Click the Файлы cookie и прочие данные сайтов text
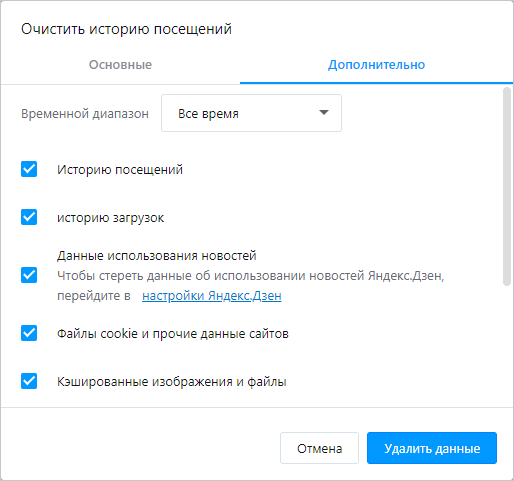The width and height of the screenshot is (514, 481). 173,333
